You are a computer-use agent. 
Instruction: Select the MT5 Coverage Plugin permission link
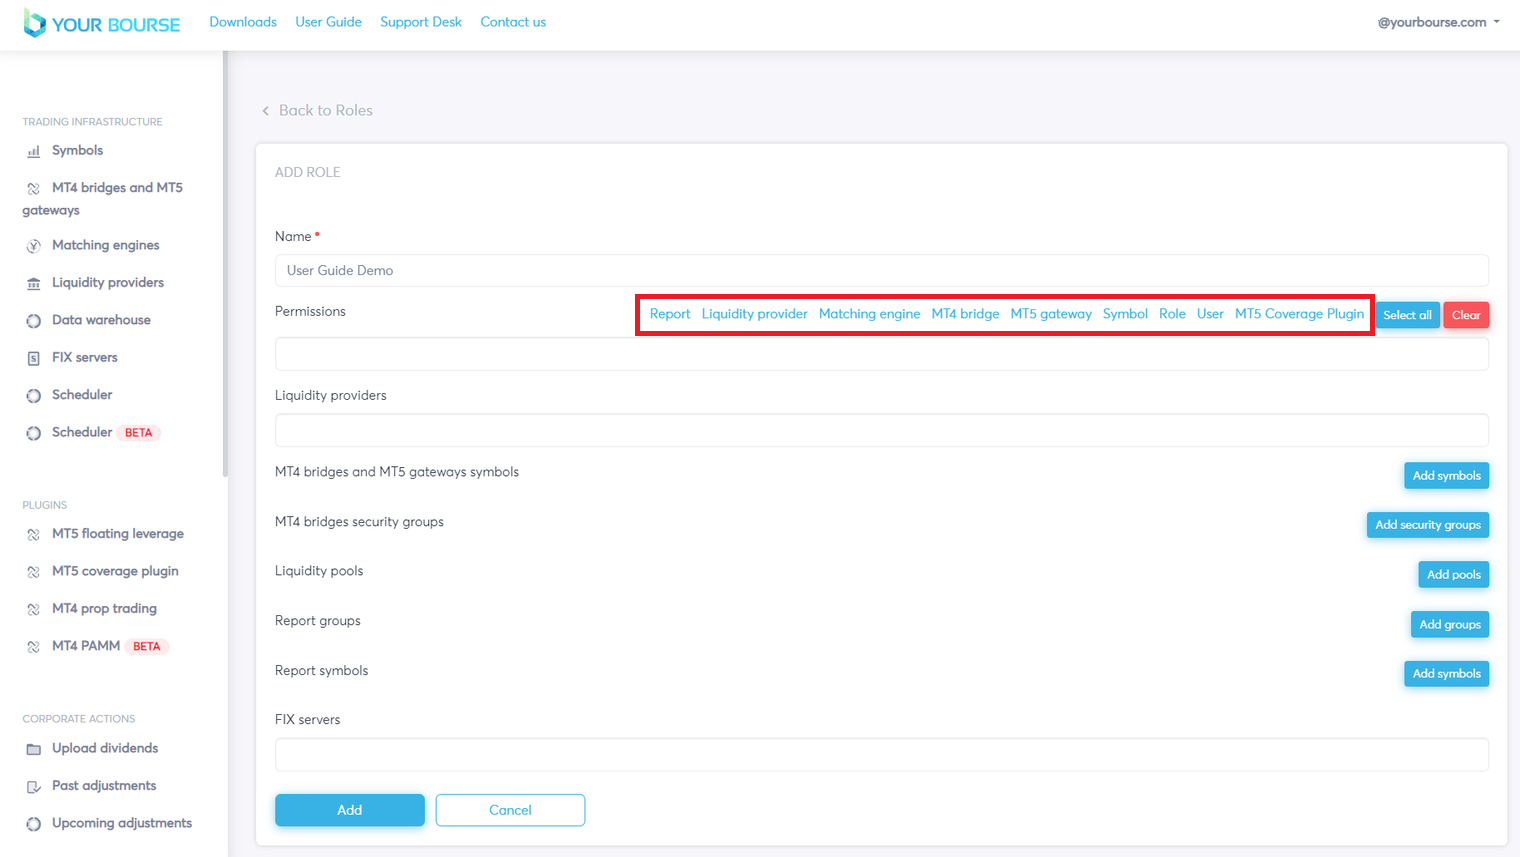coord(1299,314)
